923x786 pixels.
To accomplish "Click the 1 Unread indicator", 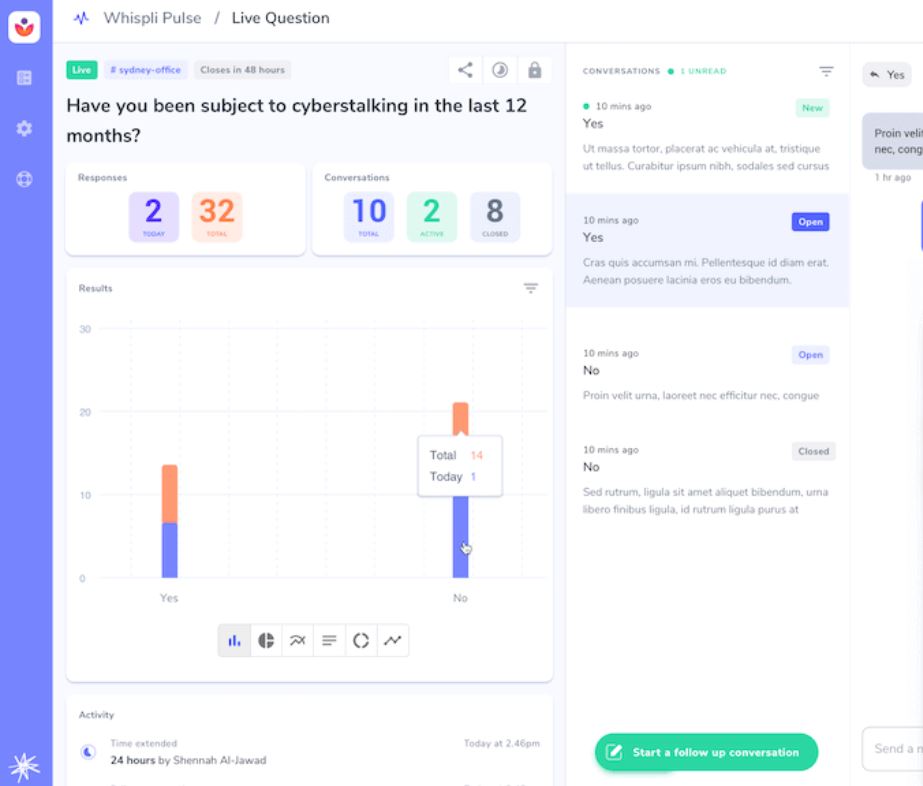I will (698, 71).
